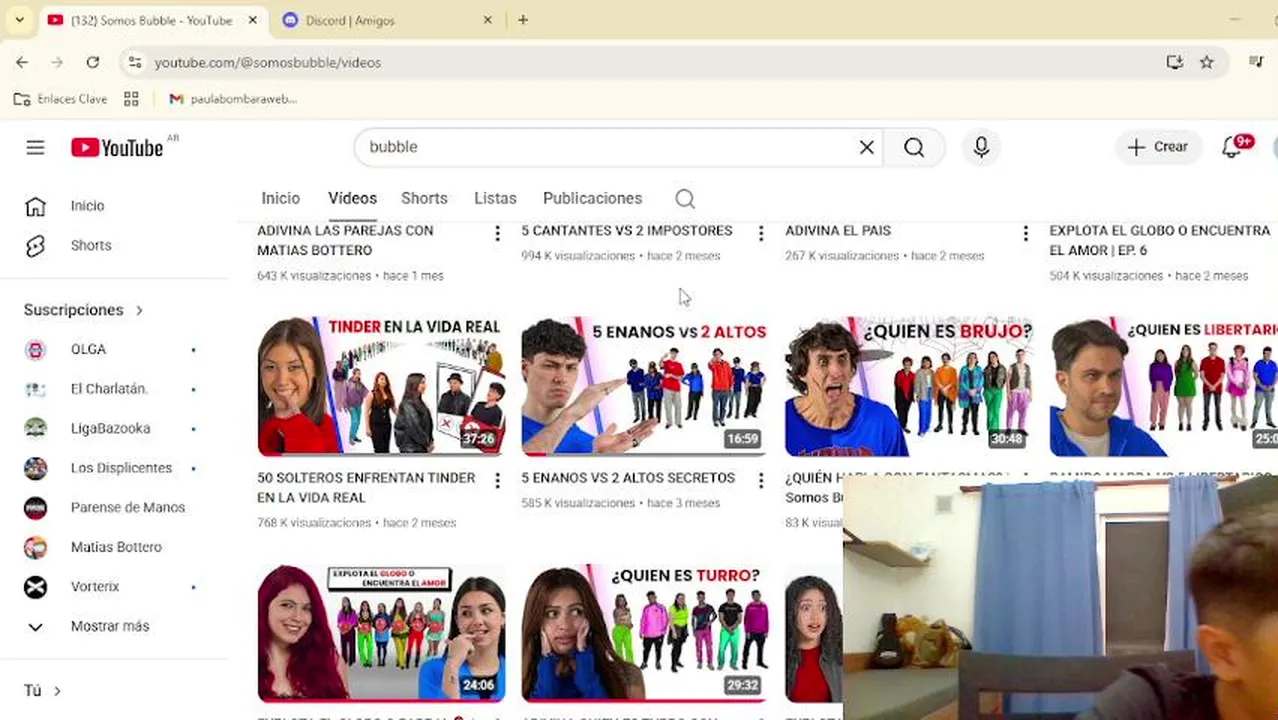Screen dimensions: 1278x720
Task: Switch to the Publicaciones channel tab
Action: tap(592, 198)
